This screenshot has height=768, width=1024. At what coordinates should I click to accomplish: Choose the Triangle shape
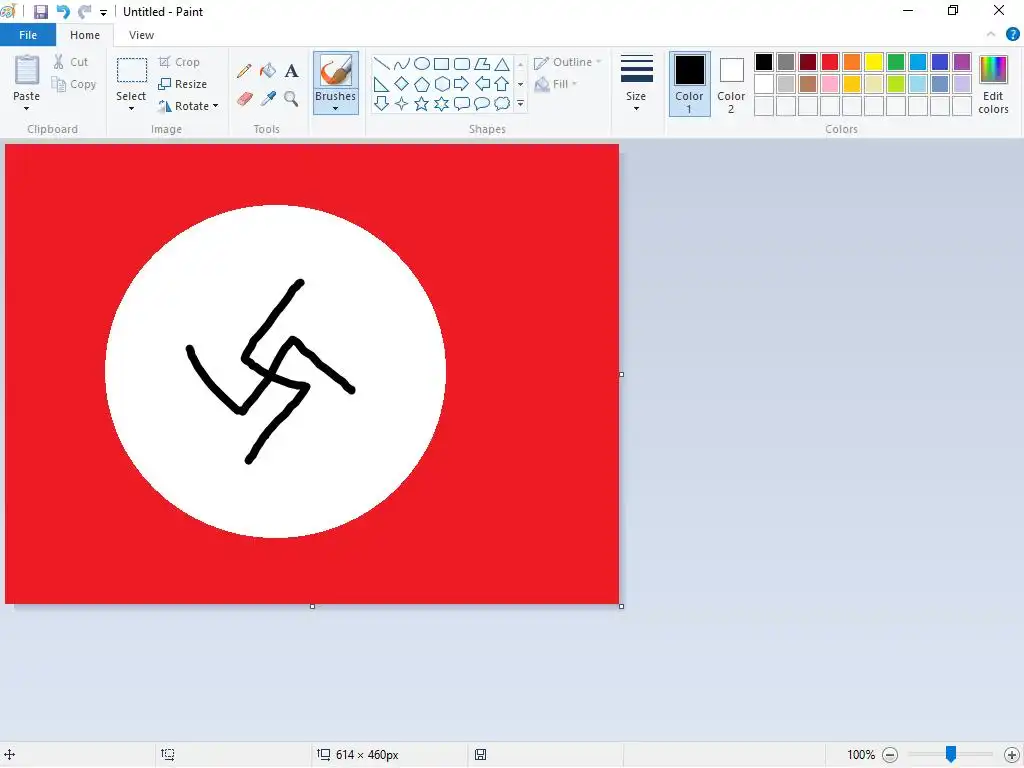tap(502, 64)
